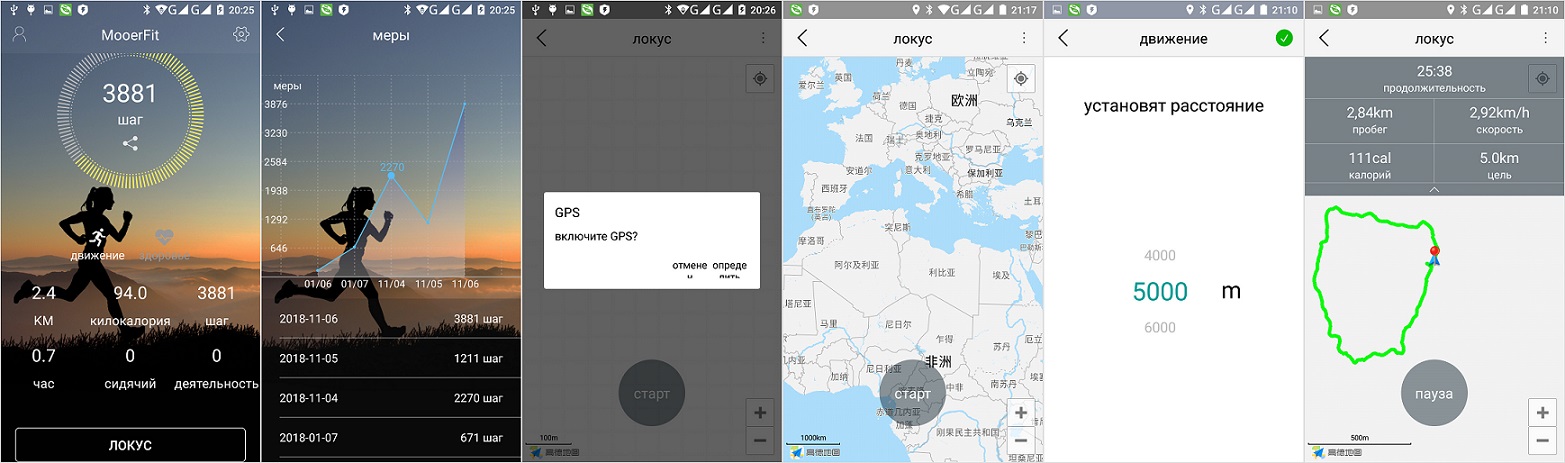The width and height of the screenshot is (1565, 463).
Task: Go back from the route-tracking локус screen
Action: pyautogui.click(x=1324, y=38)
